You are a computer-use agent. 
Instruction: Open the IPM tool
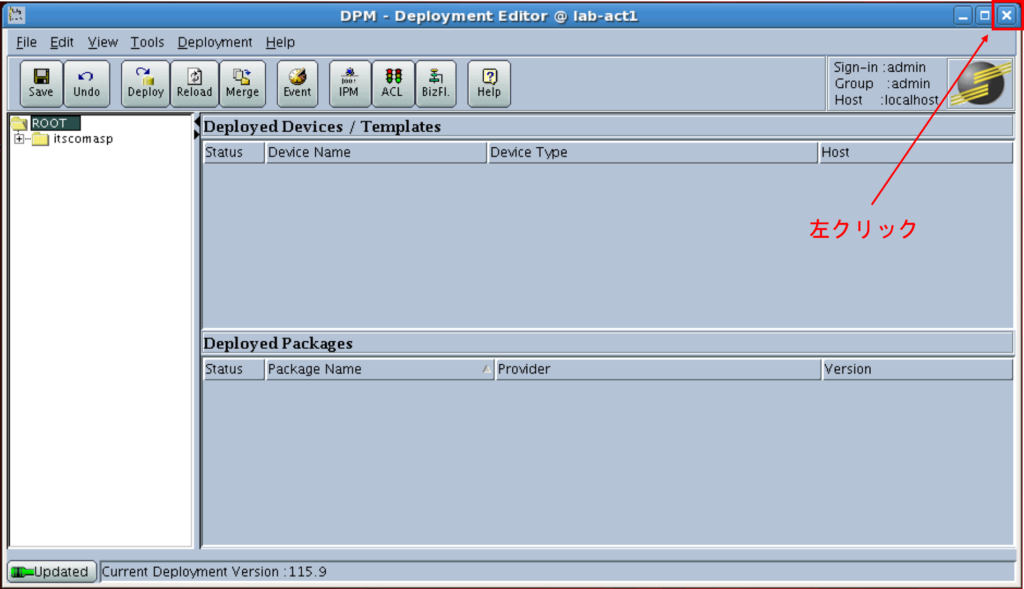[349, 84]
